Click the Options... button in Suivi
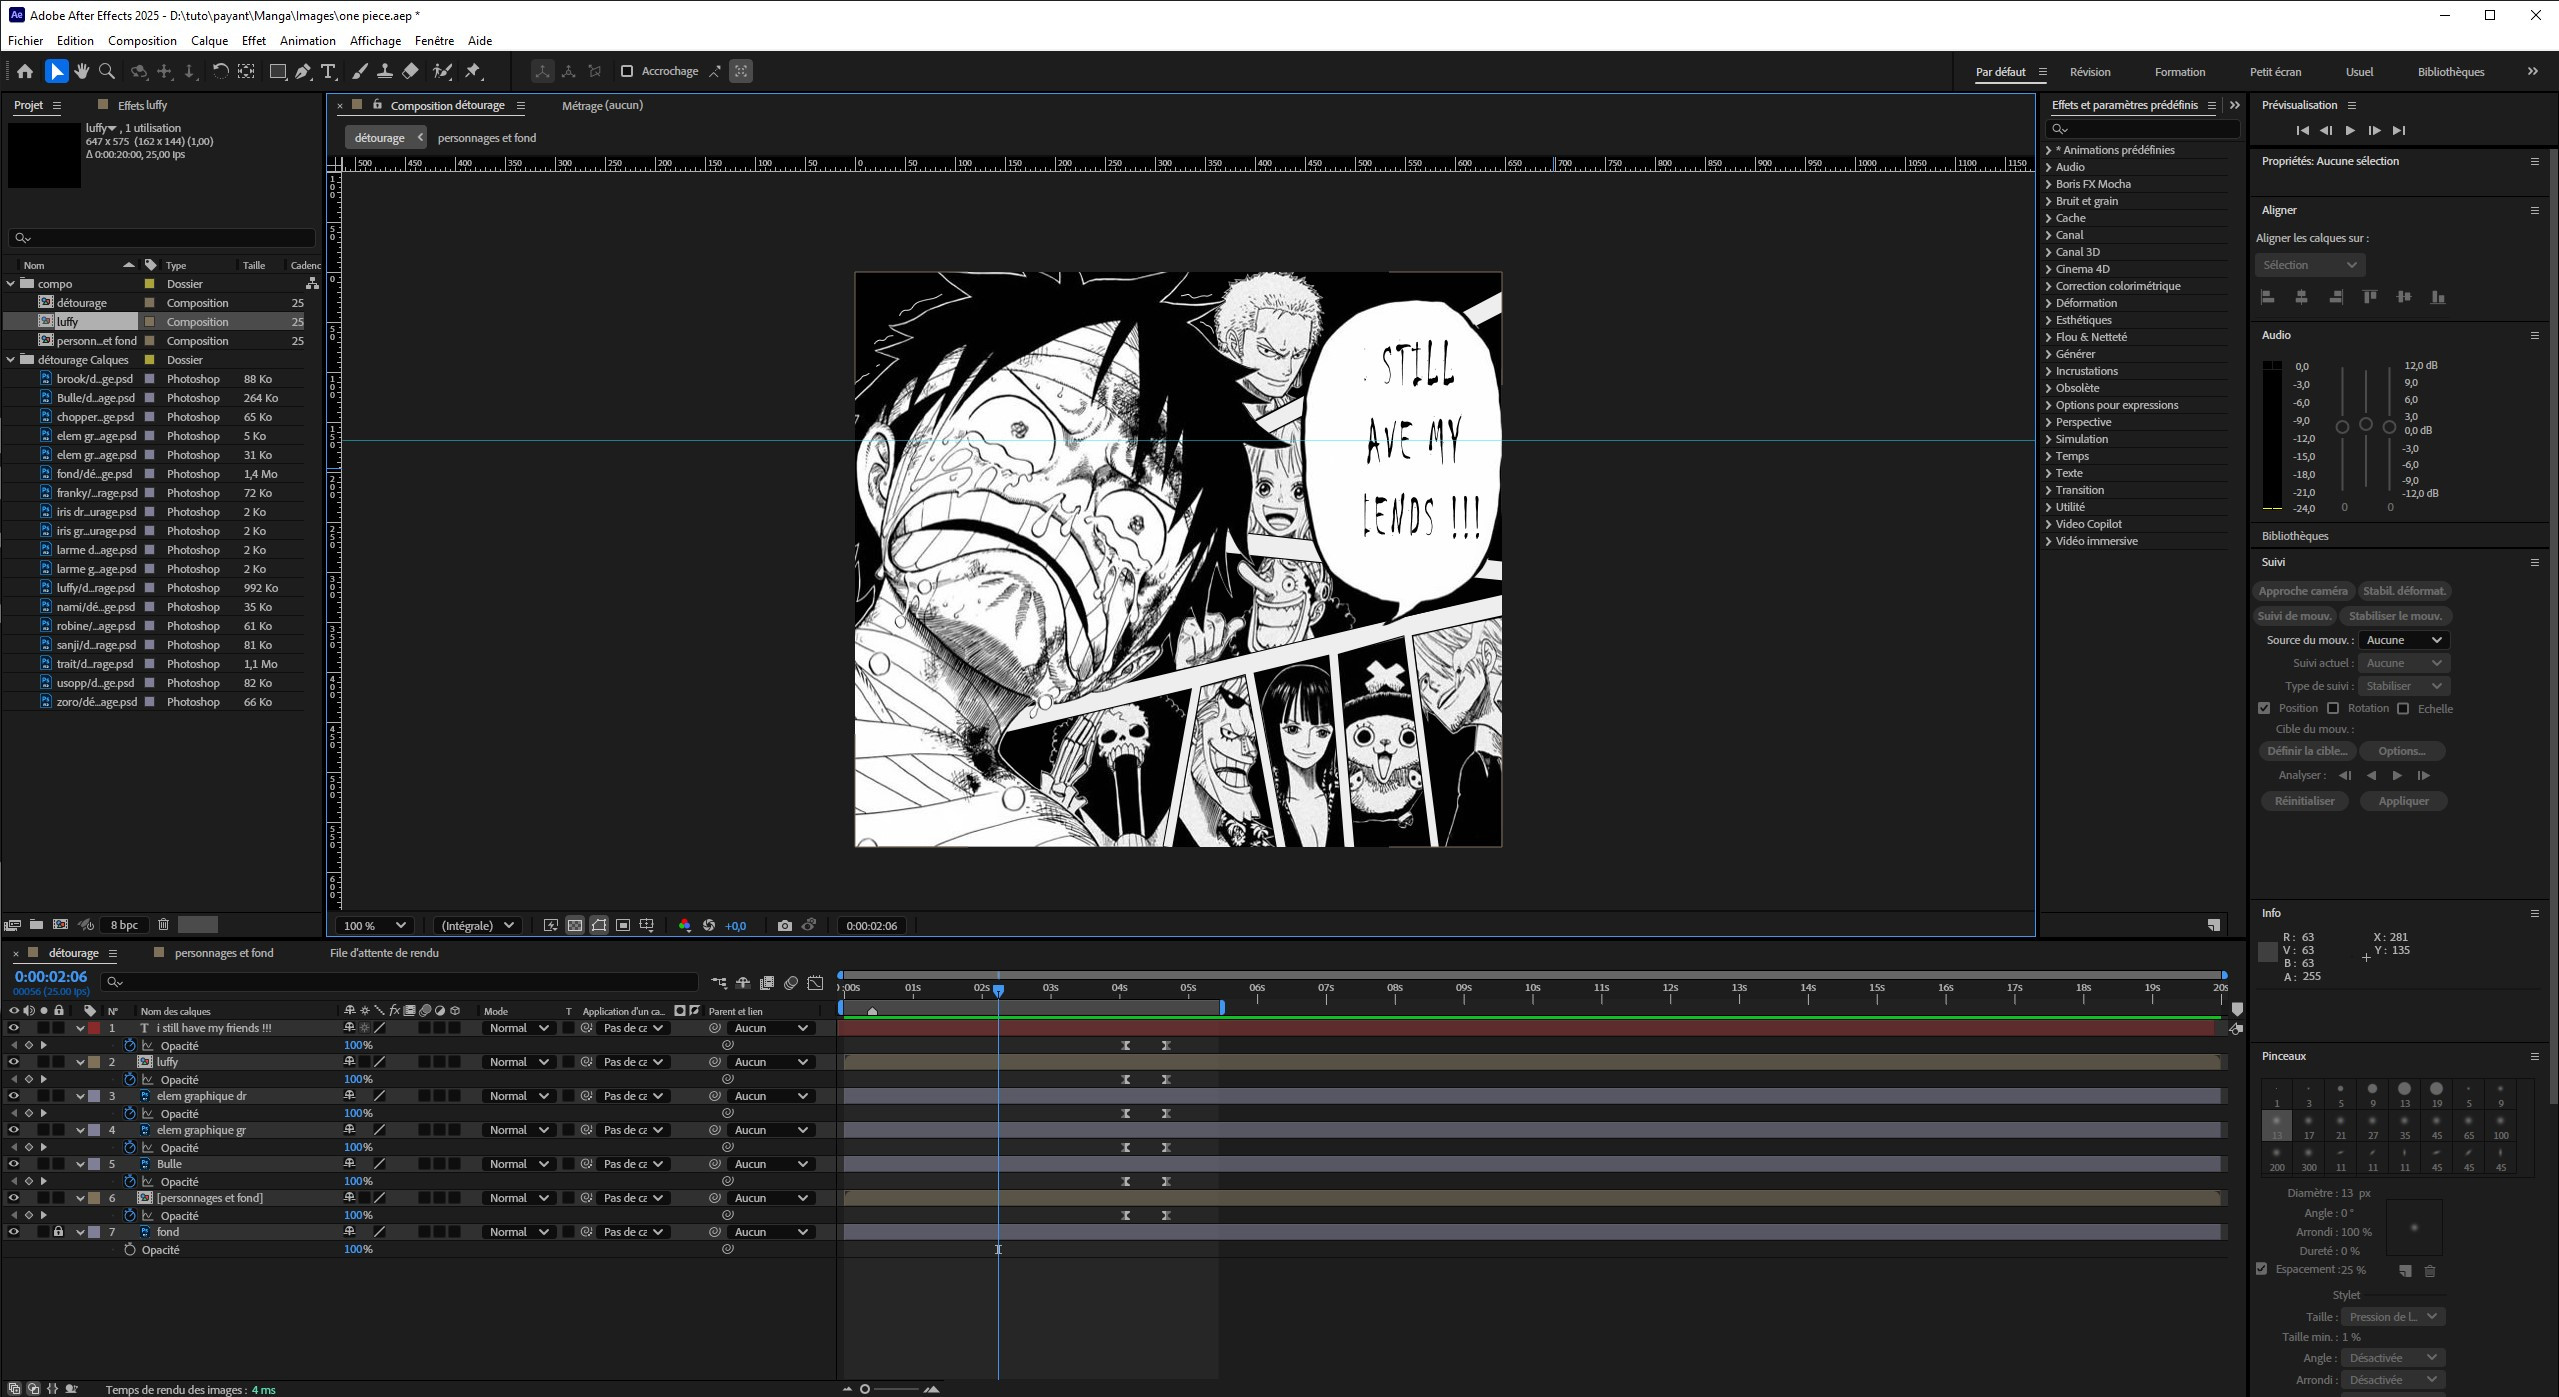 [x=2401, y=751]
